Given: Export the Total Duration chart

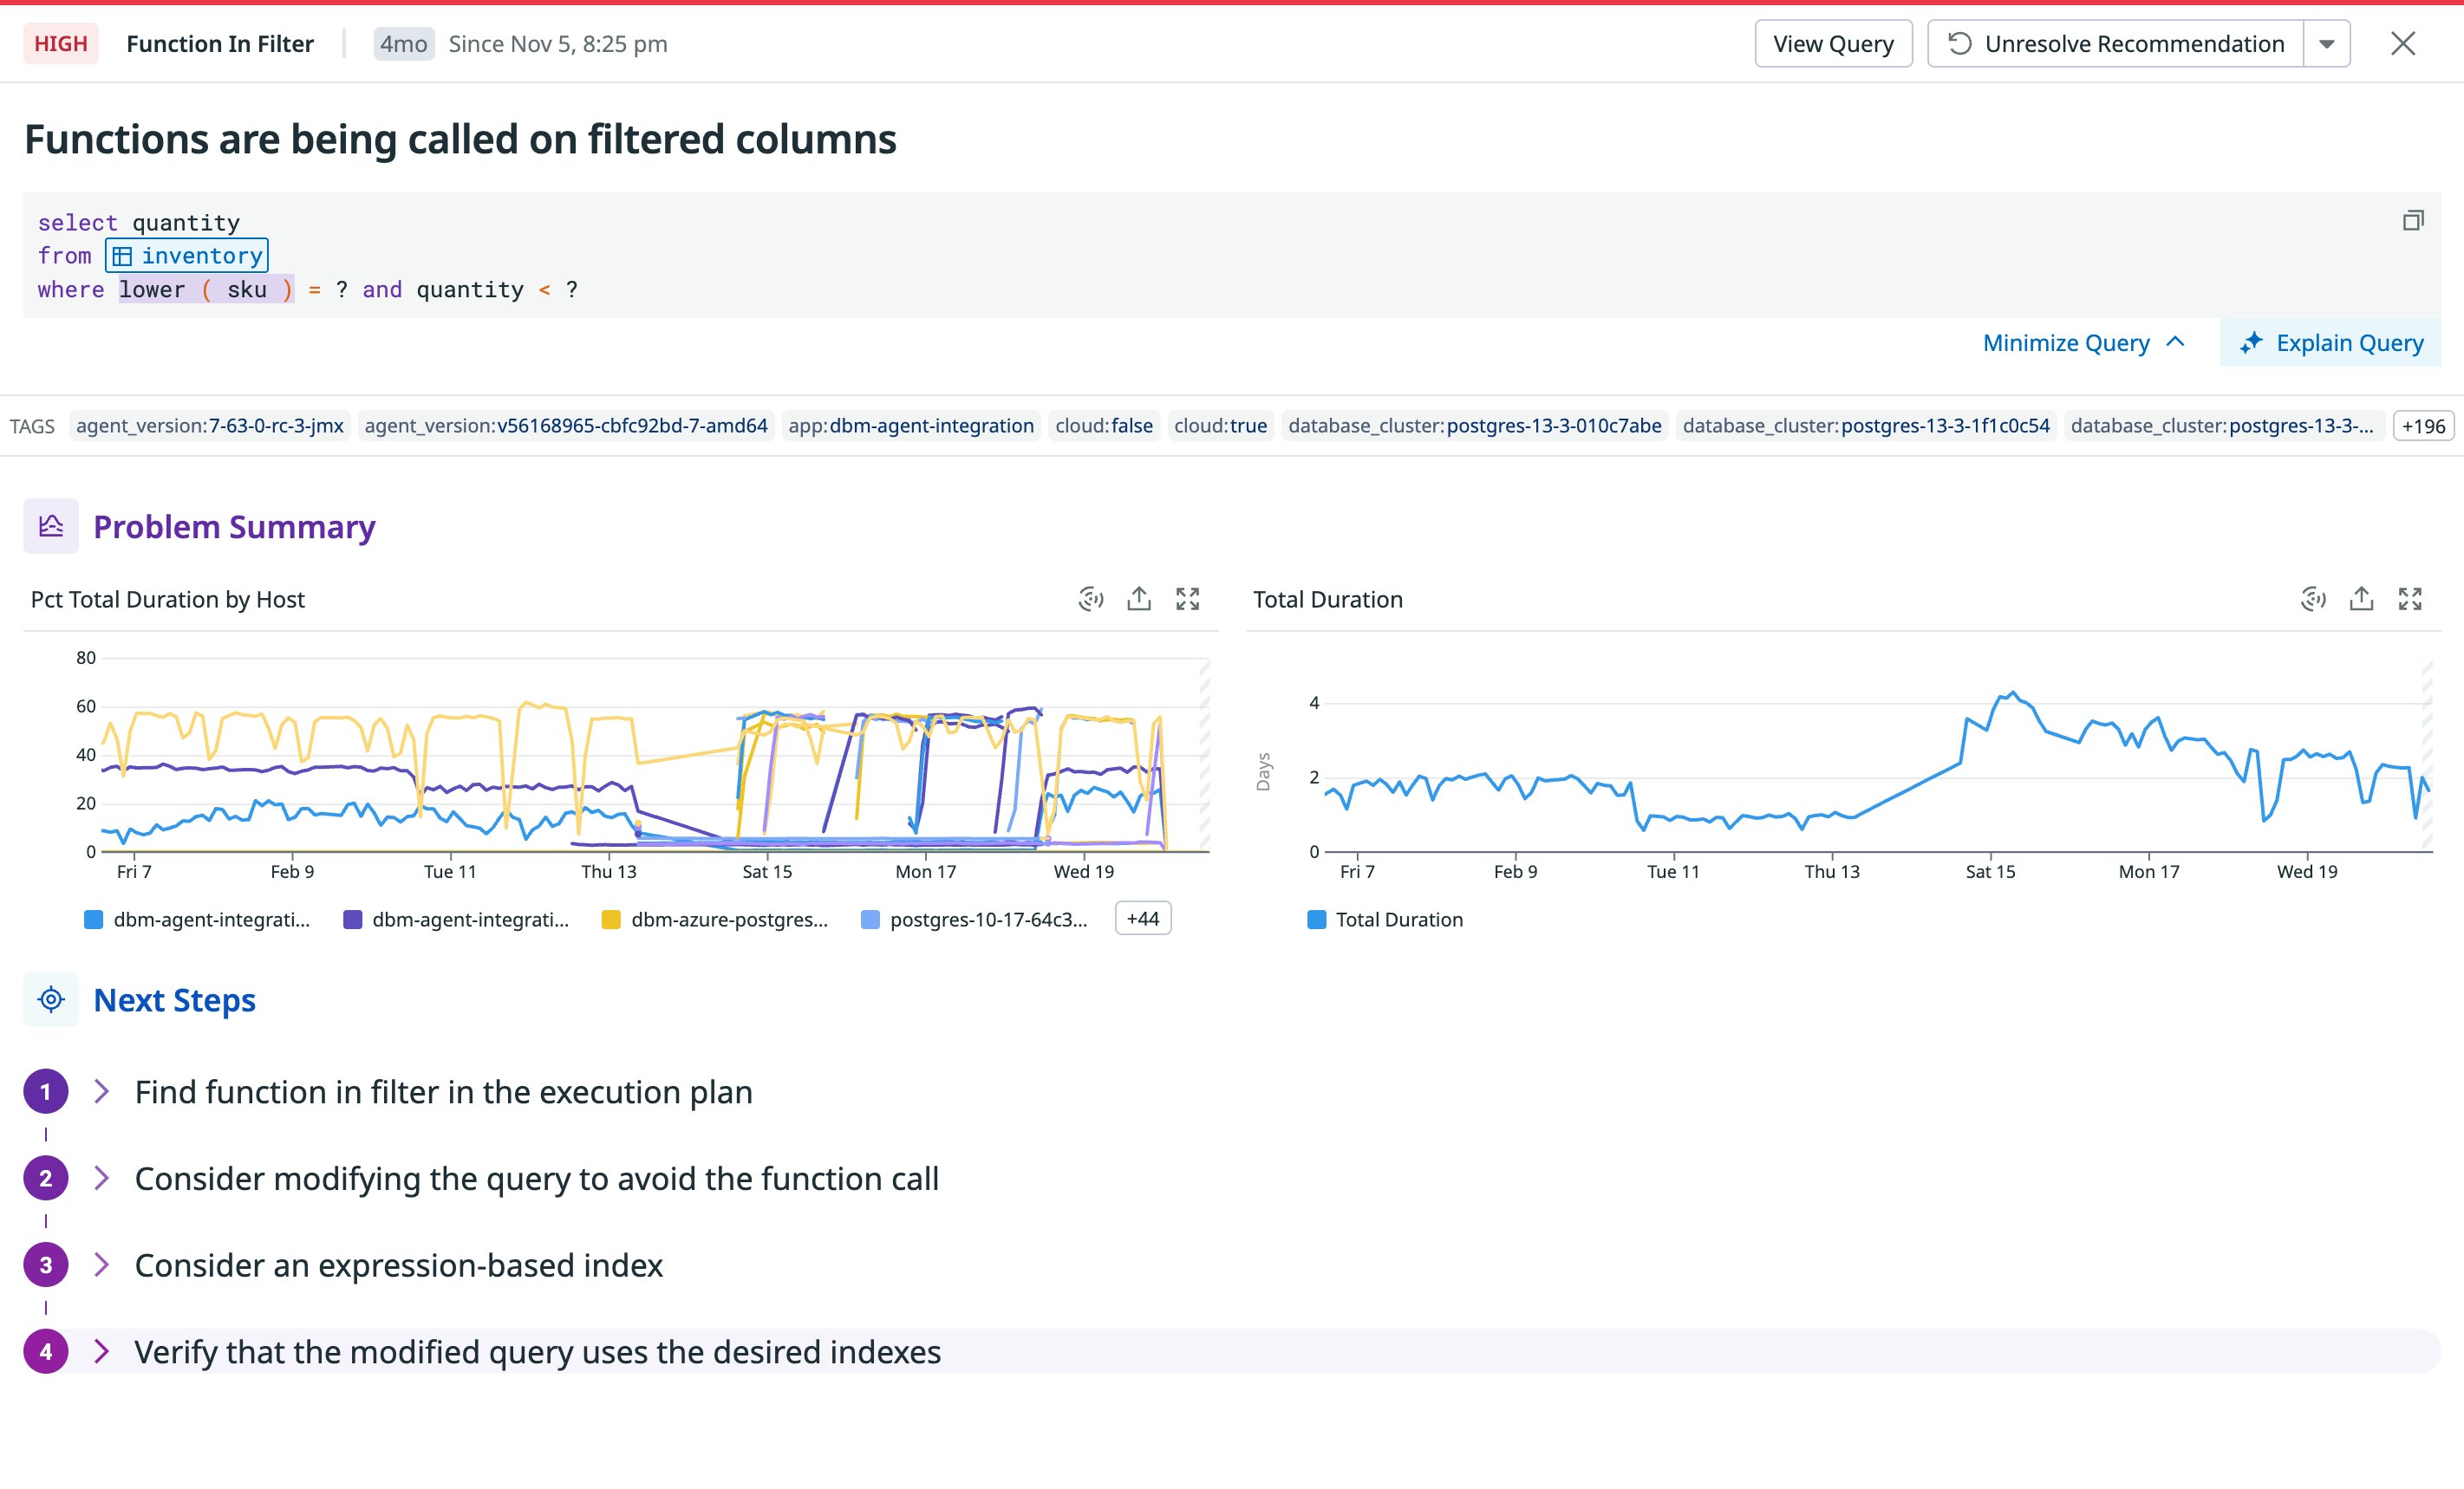Looking at the screenshot, I should click(x=2361, y=599).
